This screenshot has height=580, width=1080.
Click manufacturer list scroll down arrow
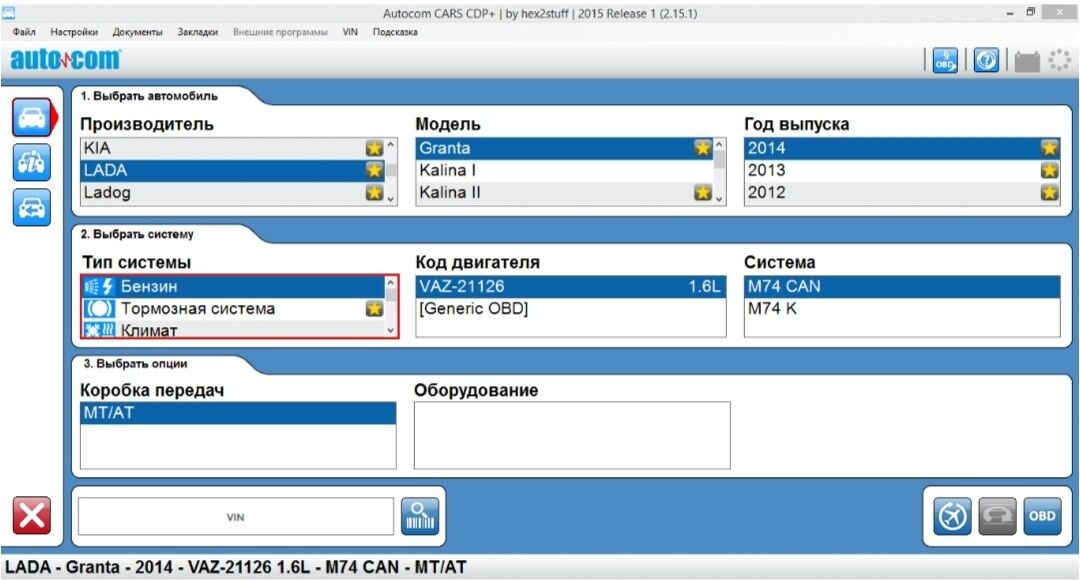(391, 198)
